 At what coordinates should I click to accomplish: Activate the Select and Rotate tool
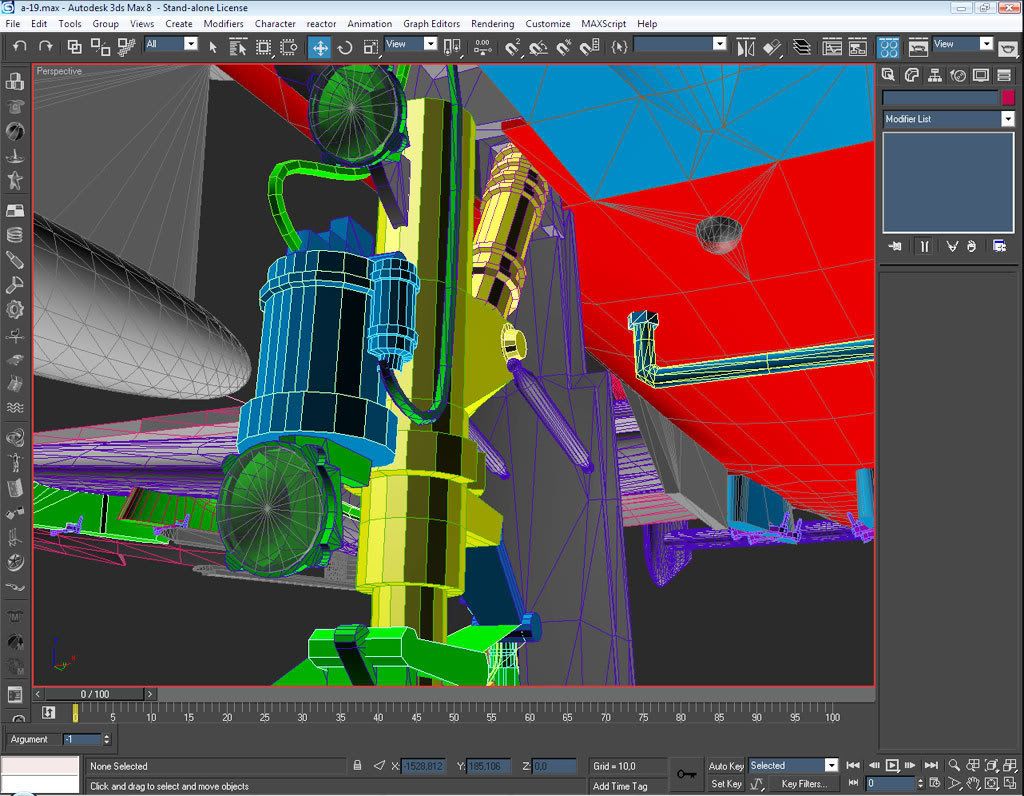345,47
